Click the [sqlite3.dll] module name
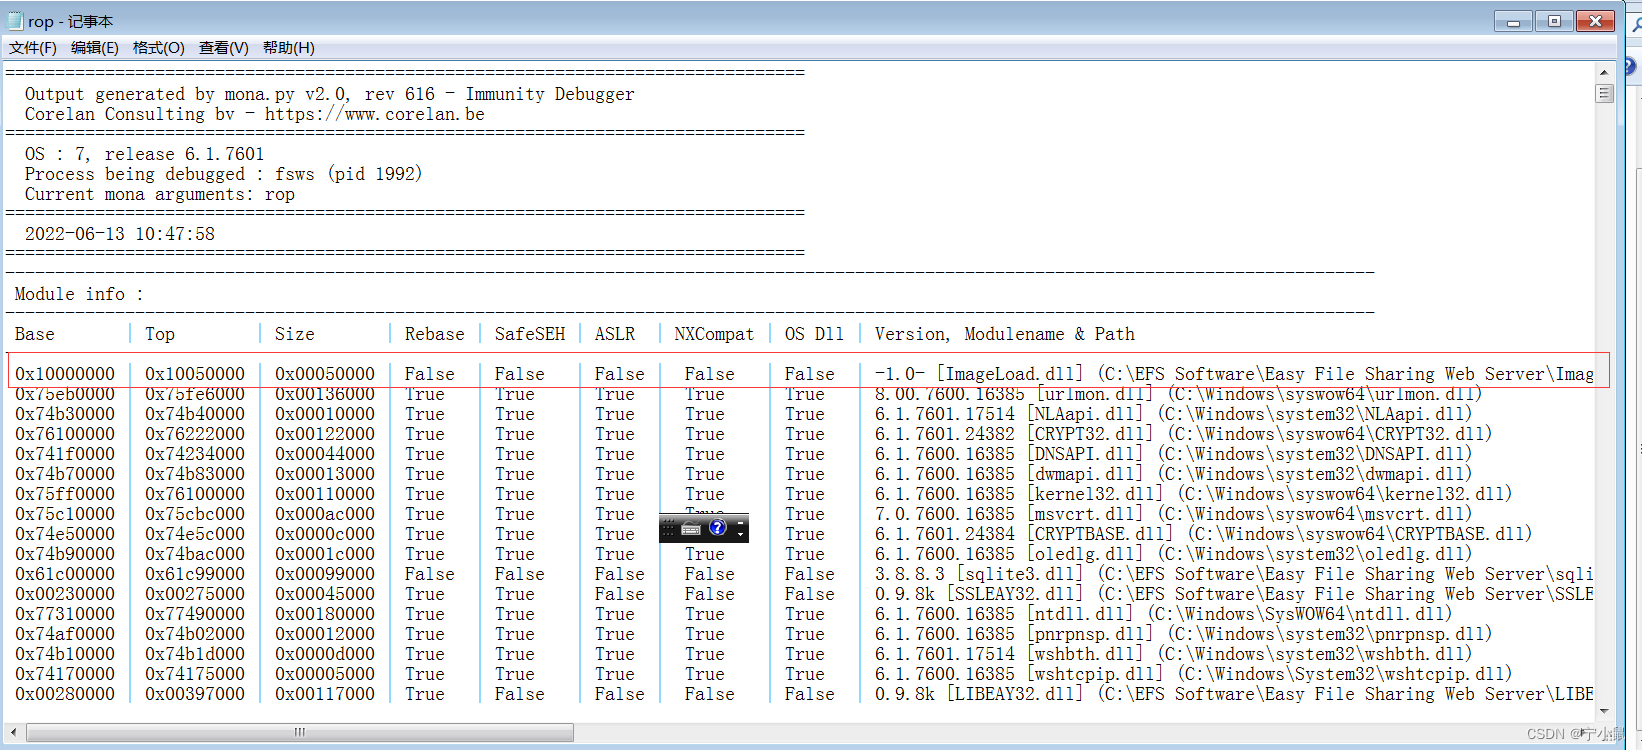This screenshot has height=750, width=1642. click(1020, 574)
